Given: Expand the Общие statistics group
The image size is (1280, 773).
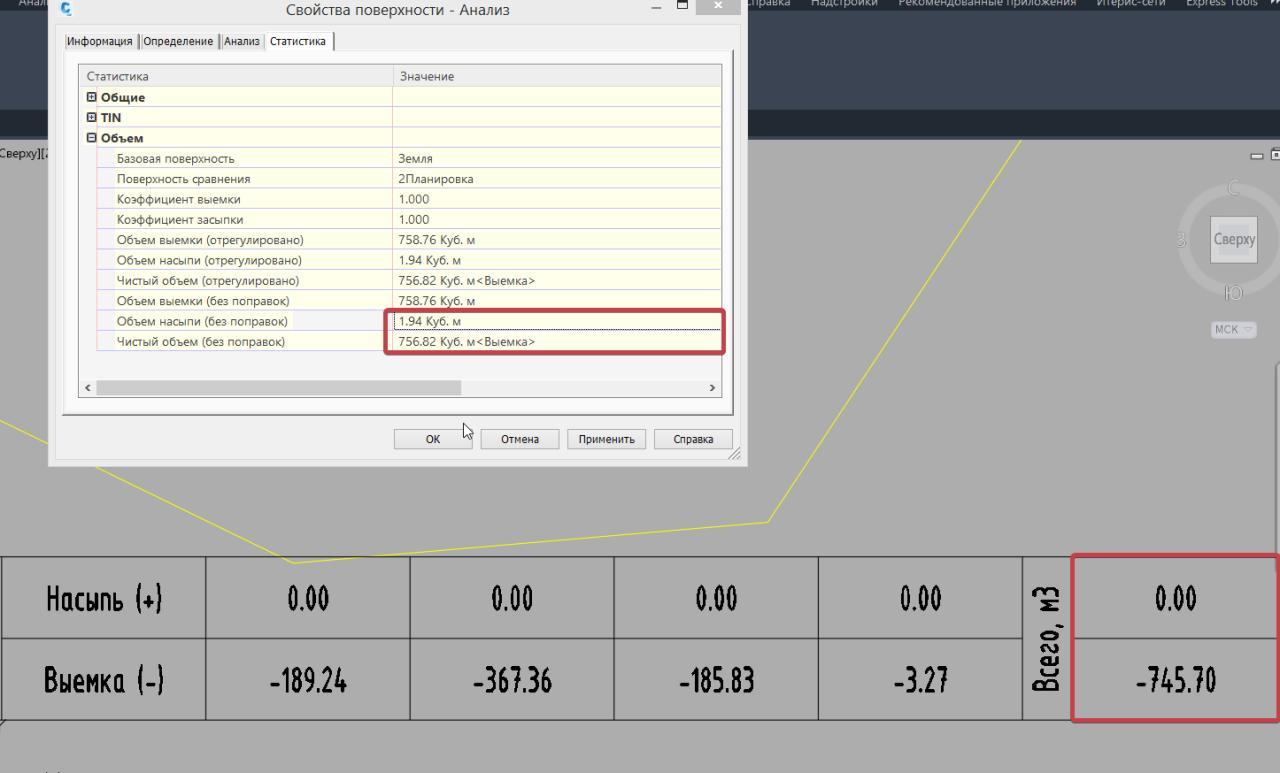Looking at the screenshot, I should (92, 97).
